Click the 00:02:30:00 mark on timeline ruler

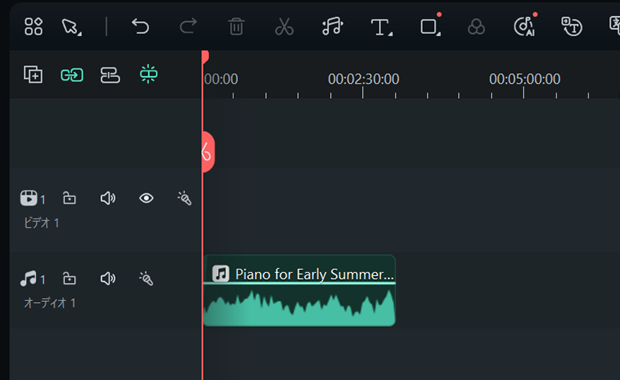(x=363, y=79)
